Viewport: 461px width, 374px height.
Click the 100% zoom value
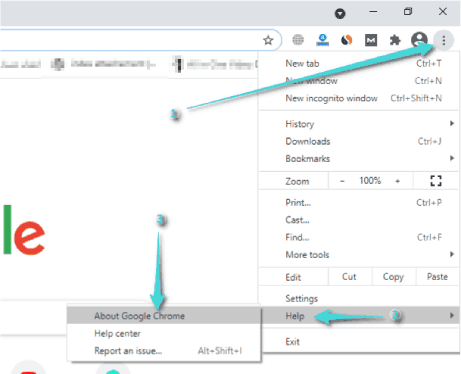coord(370,181)
